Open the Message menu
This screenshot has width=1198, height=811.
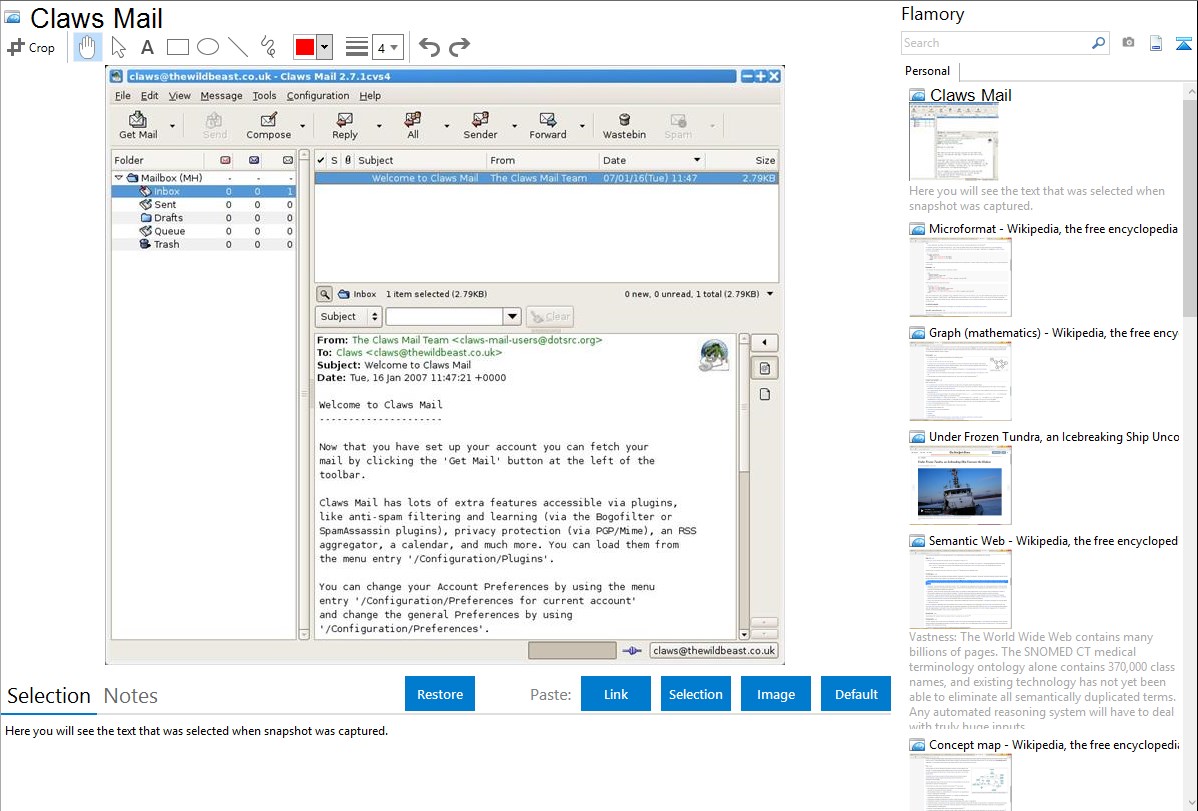(x=221, y=96)
